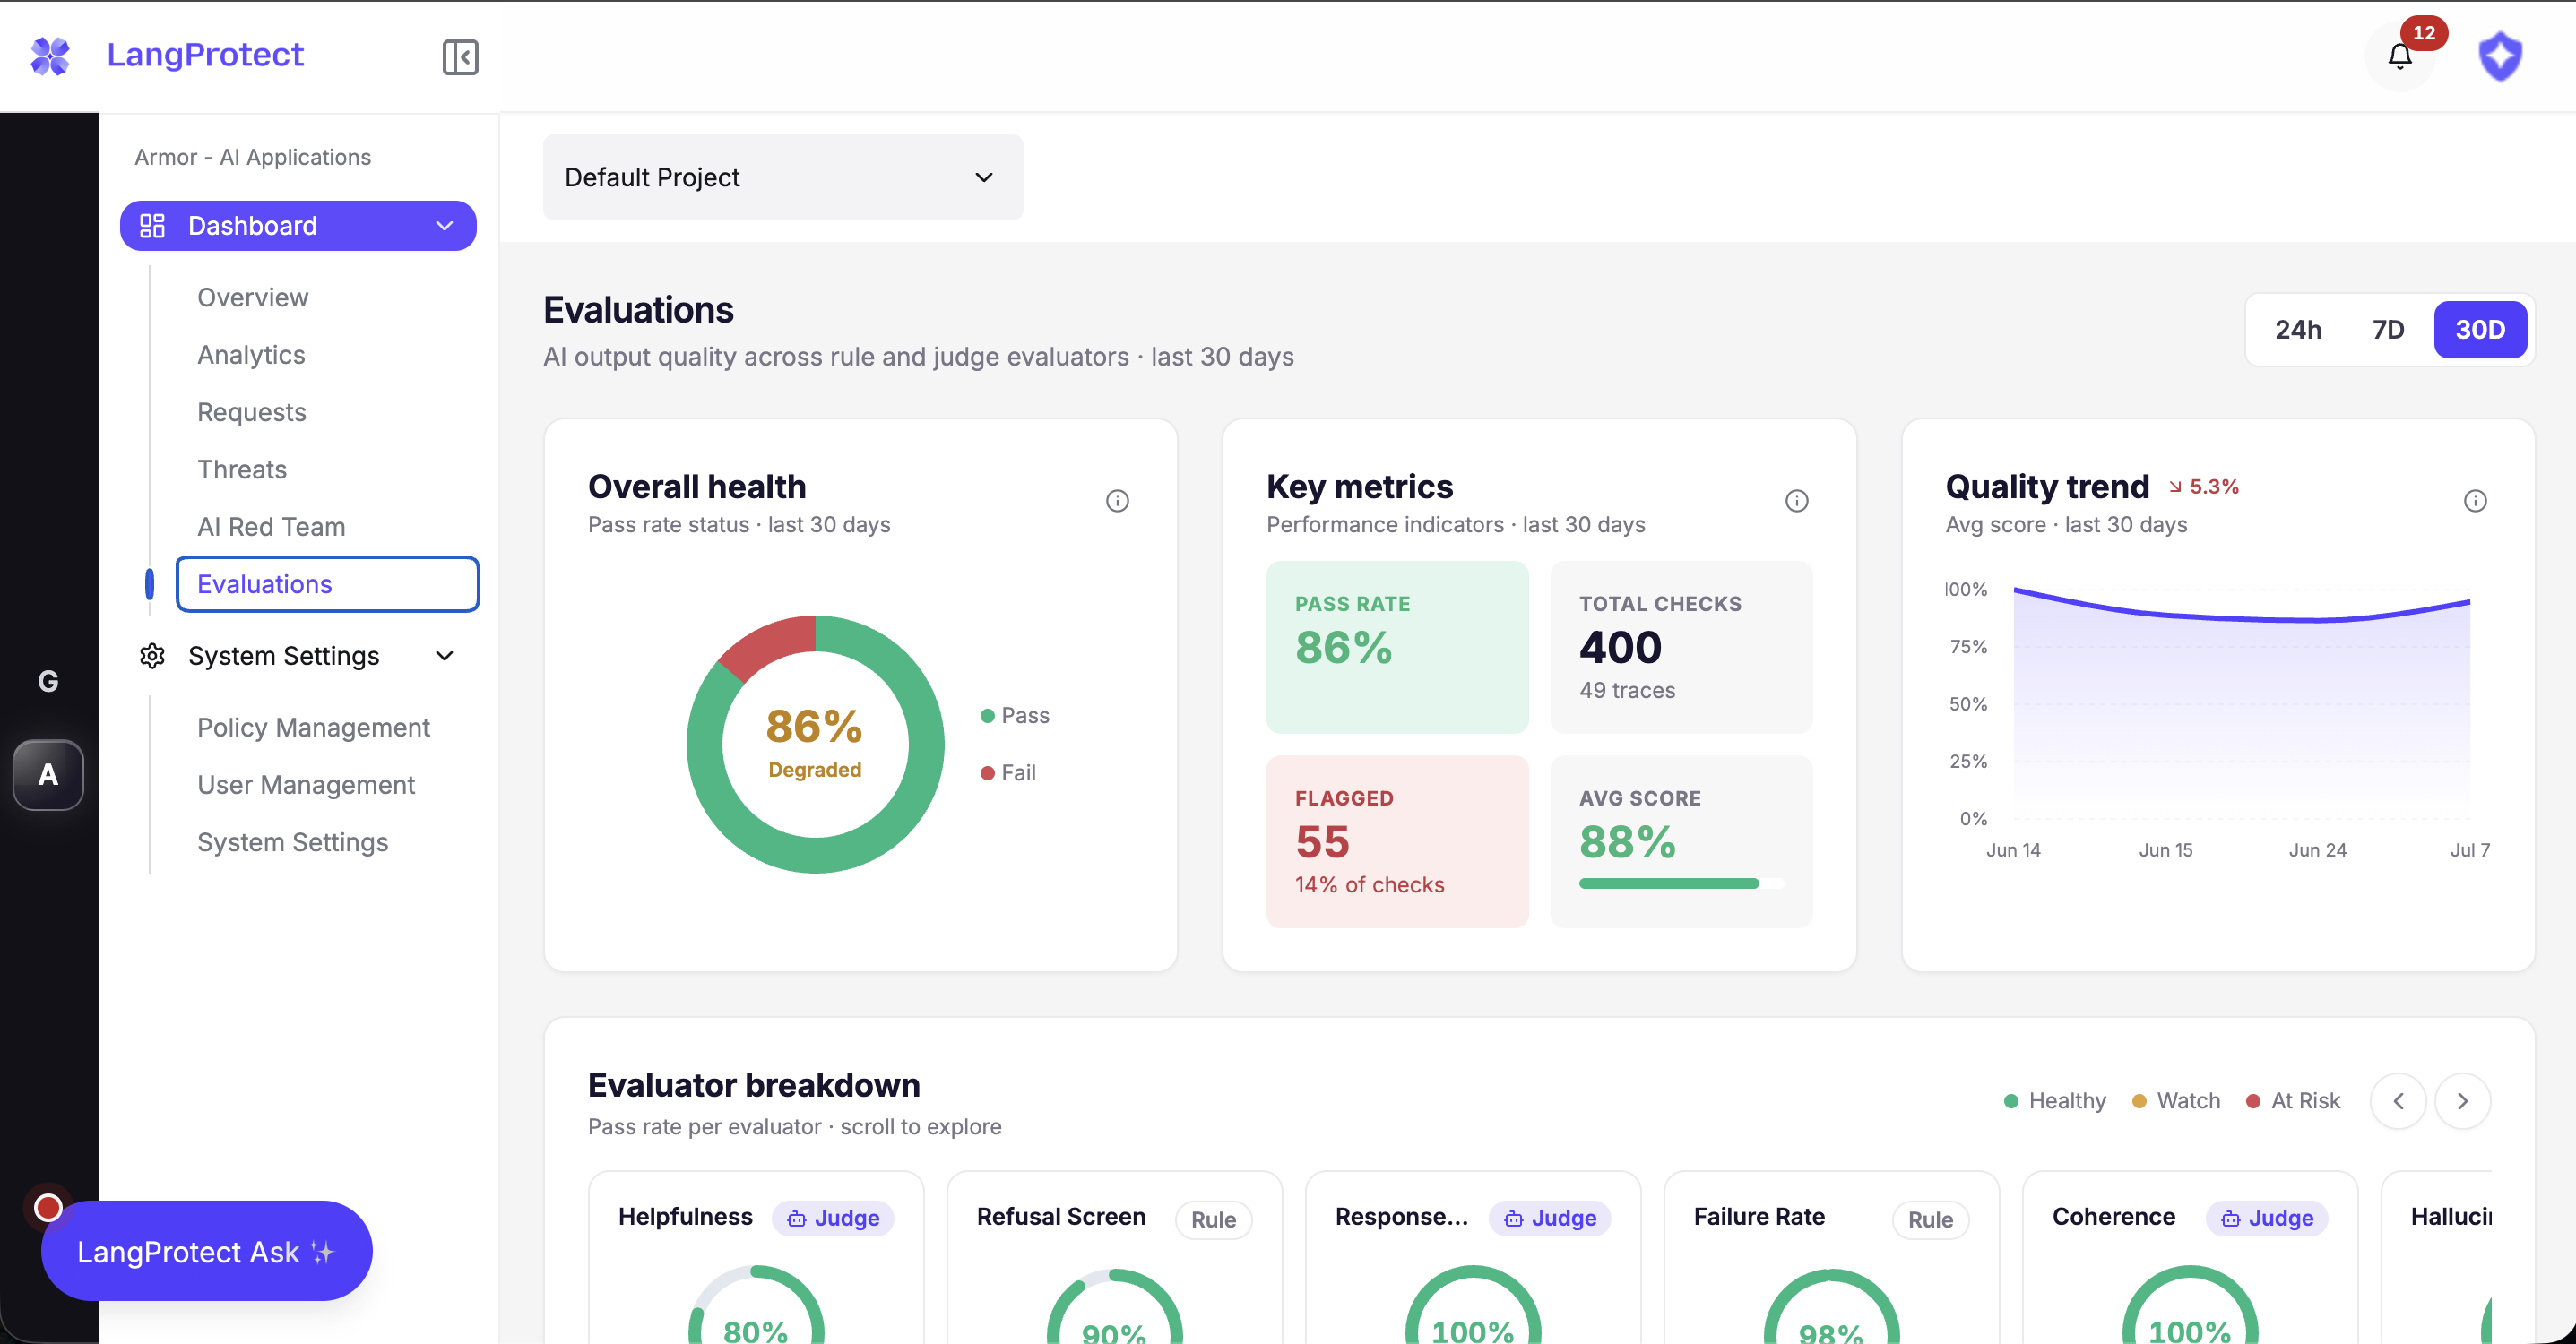Click the LangProtect brand name
Viewport: 2576px width, 1344px height.
click(x=205, y=55)
